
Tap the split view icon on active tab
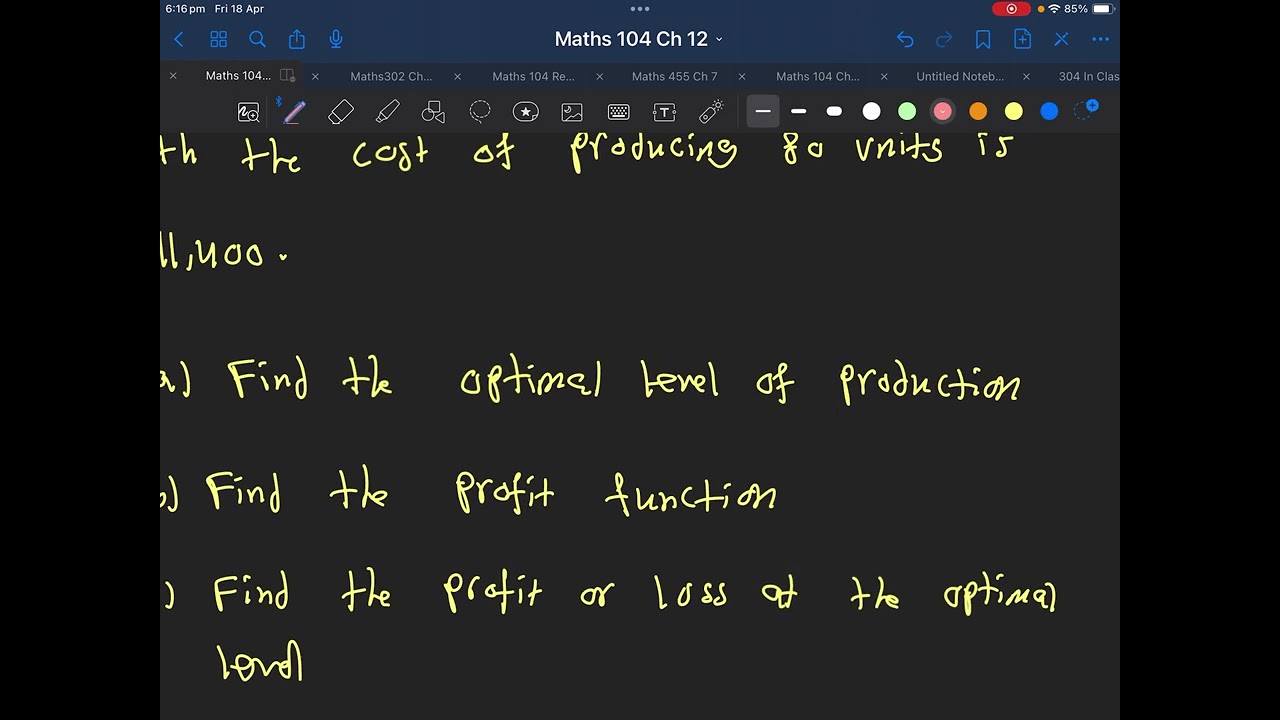tap(287, 76)
